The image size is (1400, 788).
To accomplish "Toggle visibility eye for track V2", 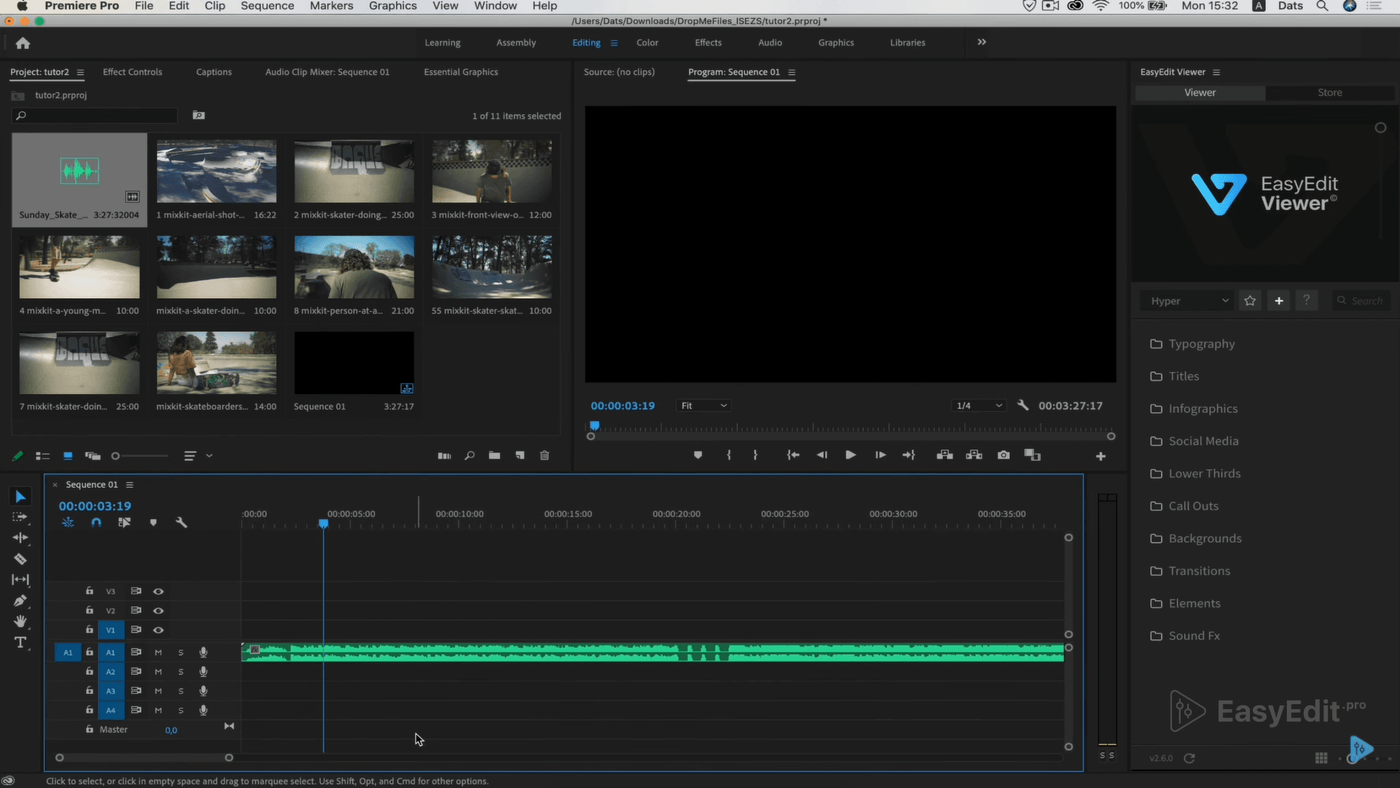I will pyautogui.click(x=158, y=611).
